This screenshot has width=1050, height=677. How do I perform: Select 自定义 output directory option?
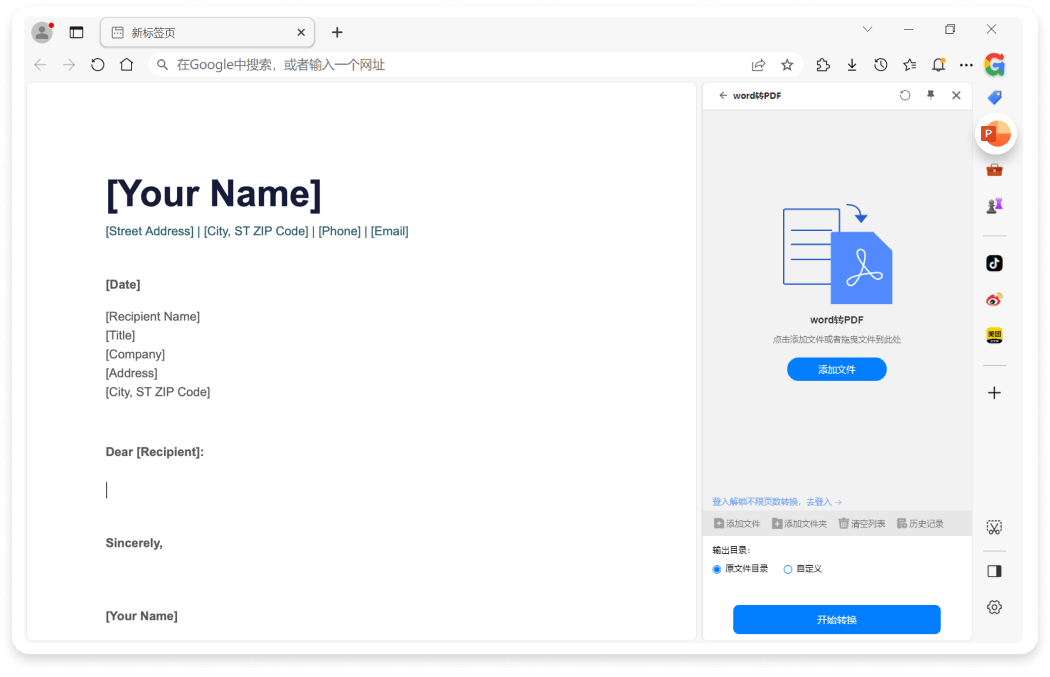[788, 569]
